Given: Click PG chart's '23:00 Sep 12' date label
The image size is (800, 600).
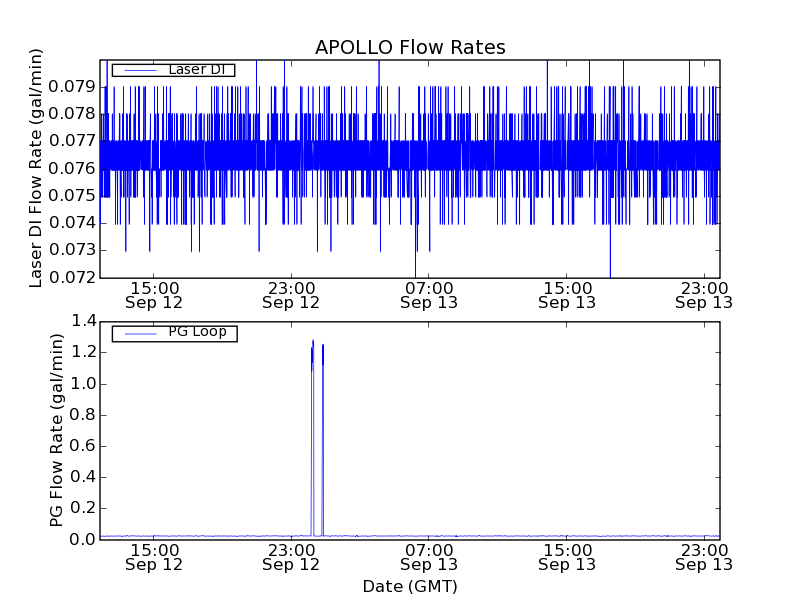Looking at the screenshot, I should tap(291, 558).
